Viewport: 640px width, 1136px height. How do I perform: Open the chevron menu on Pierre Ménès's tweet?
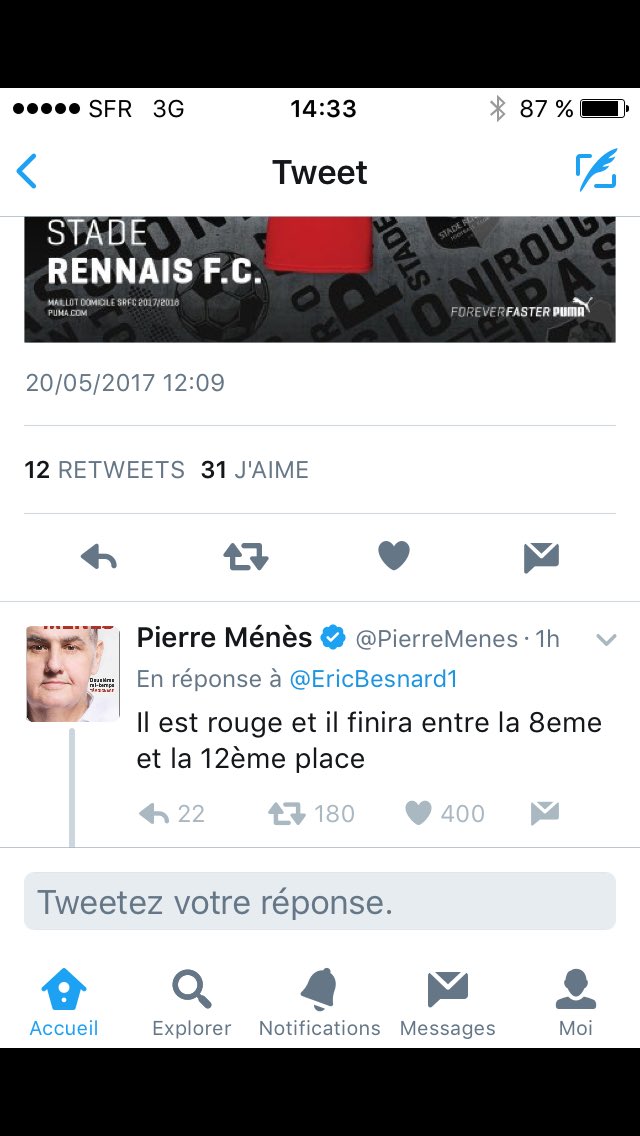point(606,639)
